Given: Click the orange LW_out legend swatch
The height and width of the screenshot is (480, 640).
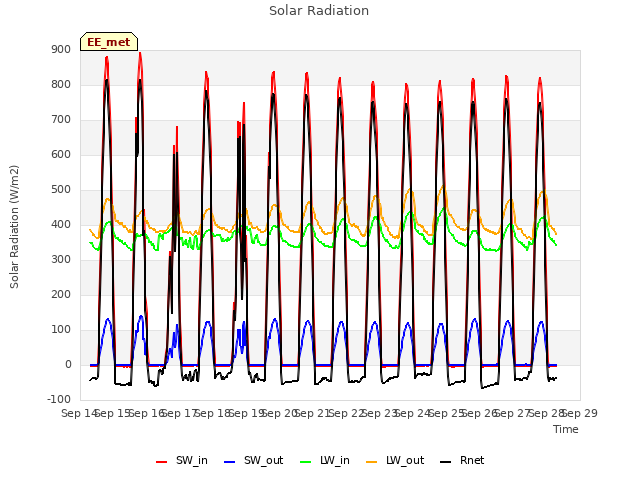Looking at the screenshot, I should (372, 462).
